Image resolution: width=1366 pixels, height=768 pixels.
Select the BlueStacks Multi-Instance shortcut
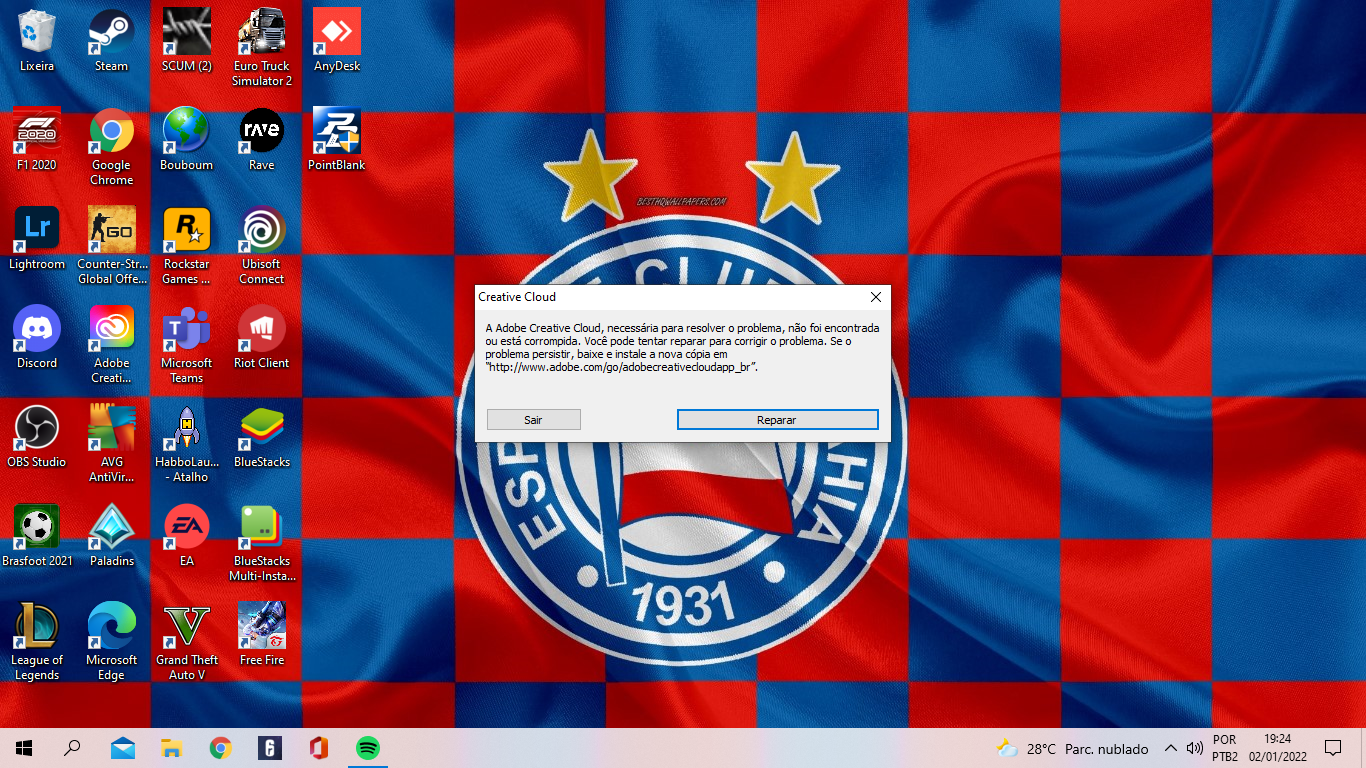[262, 543]
